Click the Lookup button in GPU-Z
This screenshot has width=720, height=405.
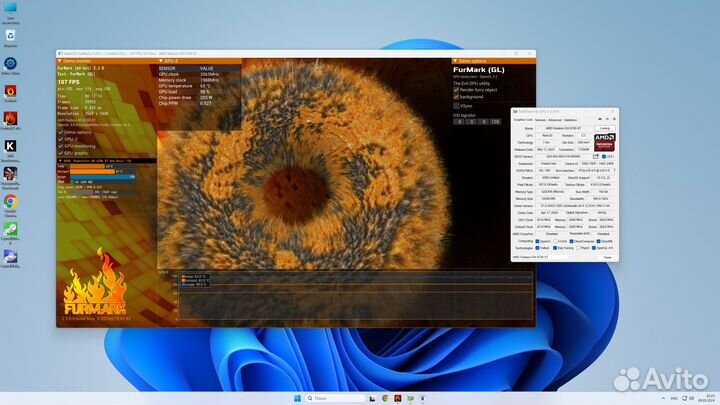coord(605,128)
